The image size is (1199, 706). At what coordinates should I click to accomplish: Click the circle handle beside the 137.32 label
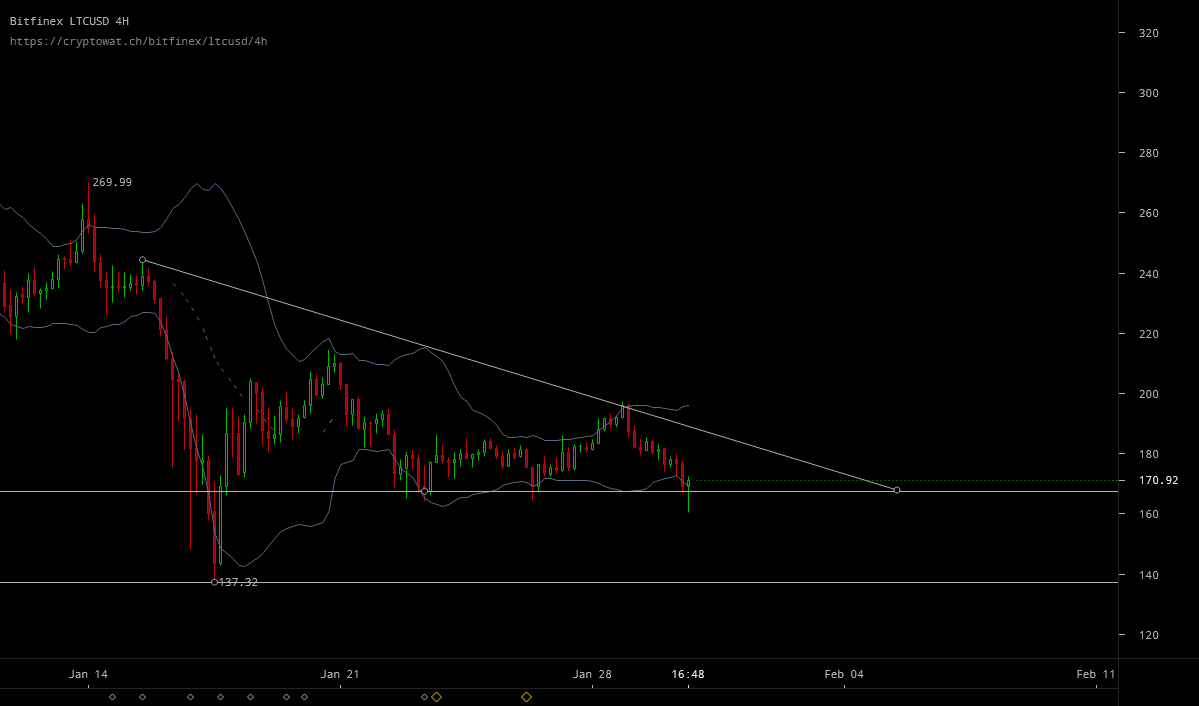click(214, 582)
